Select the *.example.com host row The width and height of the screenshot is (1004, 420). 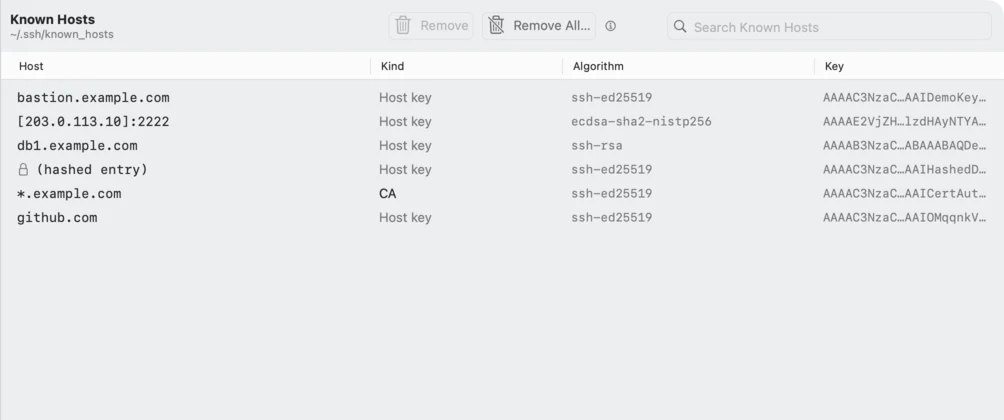[x=502, y=193]
